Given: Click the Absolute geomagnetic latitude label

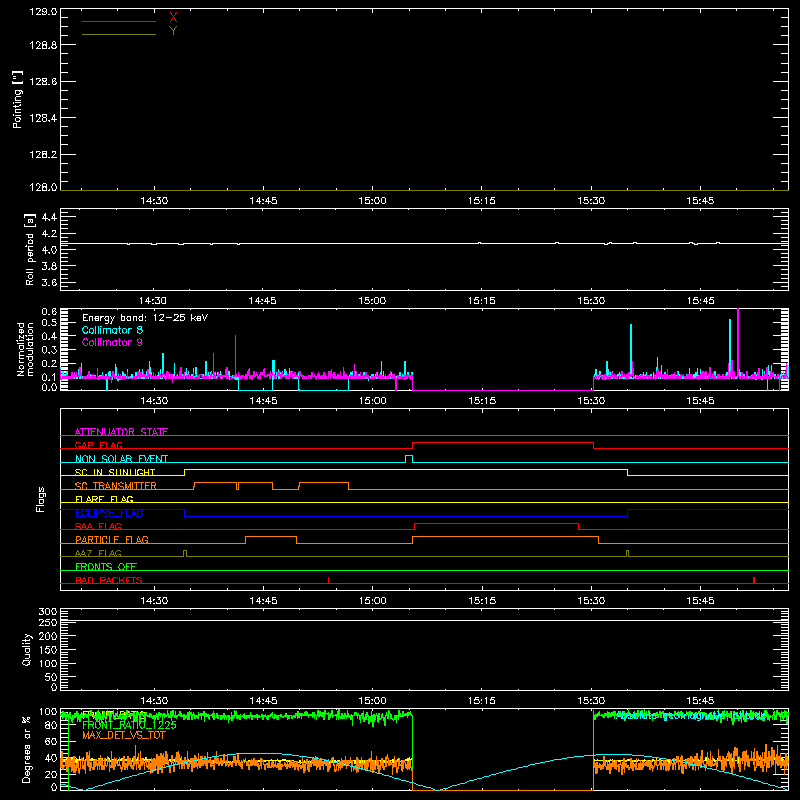Looking at the screenshot, I should click(x=691, y=716).
